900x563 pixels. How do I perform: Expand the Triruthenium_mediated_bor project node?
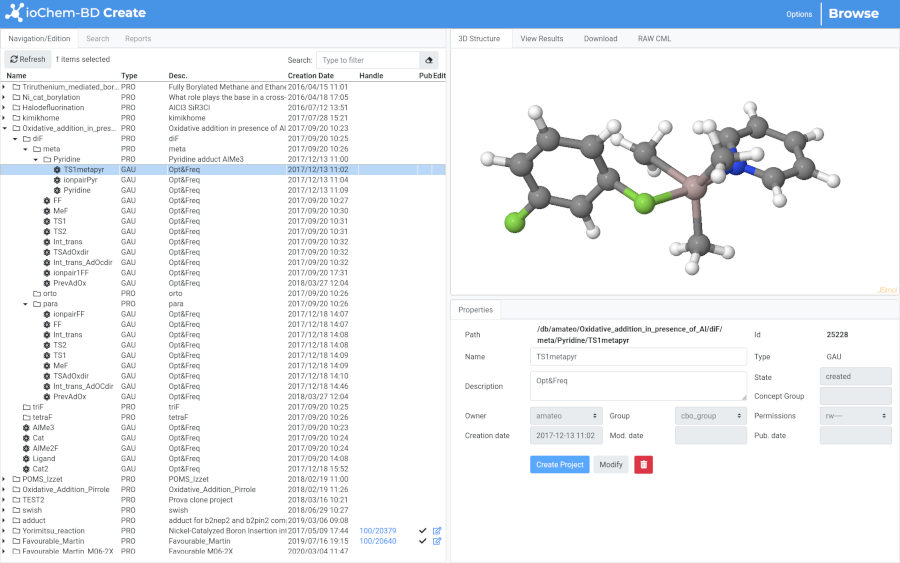(4, 87)
